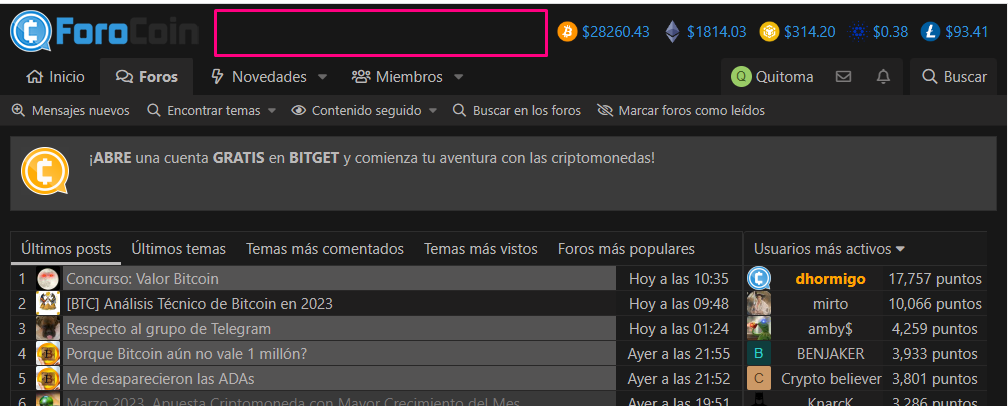The image size is (1008, 406).
Task: Click Marcar foros como leídos
Action: [680, 111]
